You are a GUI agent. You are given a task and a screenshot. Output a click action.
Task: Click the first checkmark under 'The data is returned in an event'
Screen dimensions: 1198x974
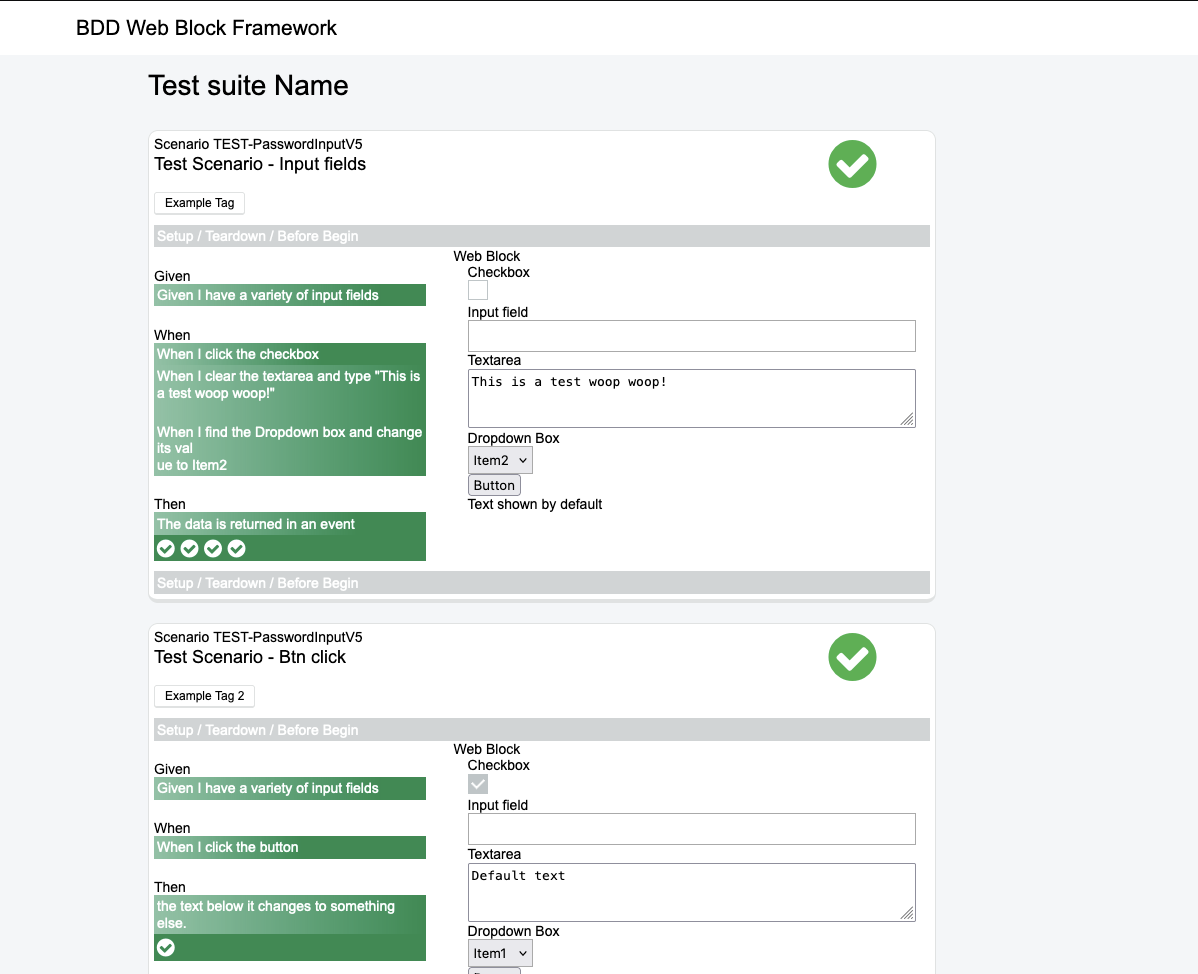(x=166, y=548)
